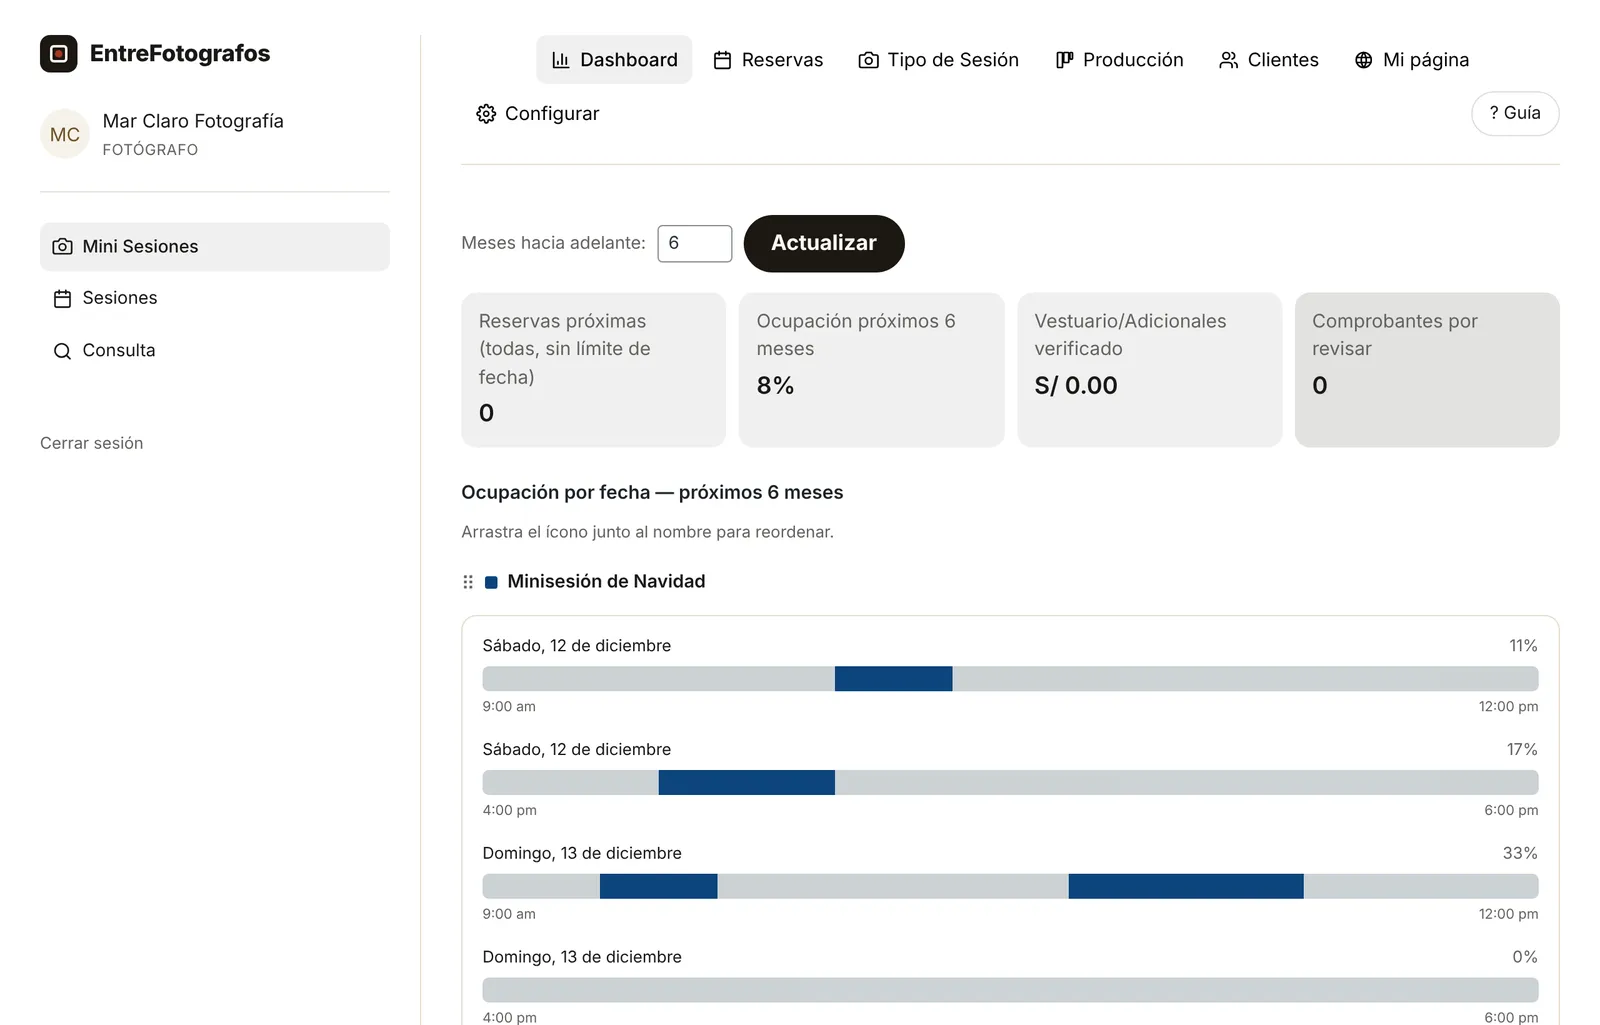1600x1025 pixels.
Task: Click the Minisesión de Navidad heading
Action: coord(606,582)
